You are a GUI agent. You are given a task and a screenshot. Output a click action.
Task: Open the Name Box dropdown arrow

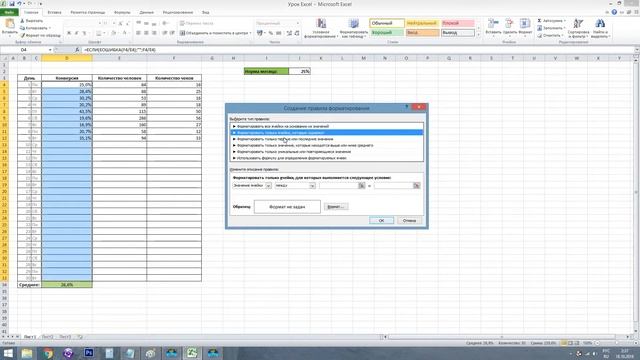(x=50, y=50)
